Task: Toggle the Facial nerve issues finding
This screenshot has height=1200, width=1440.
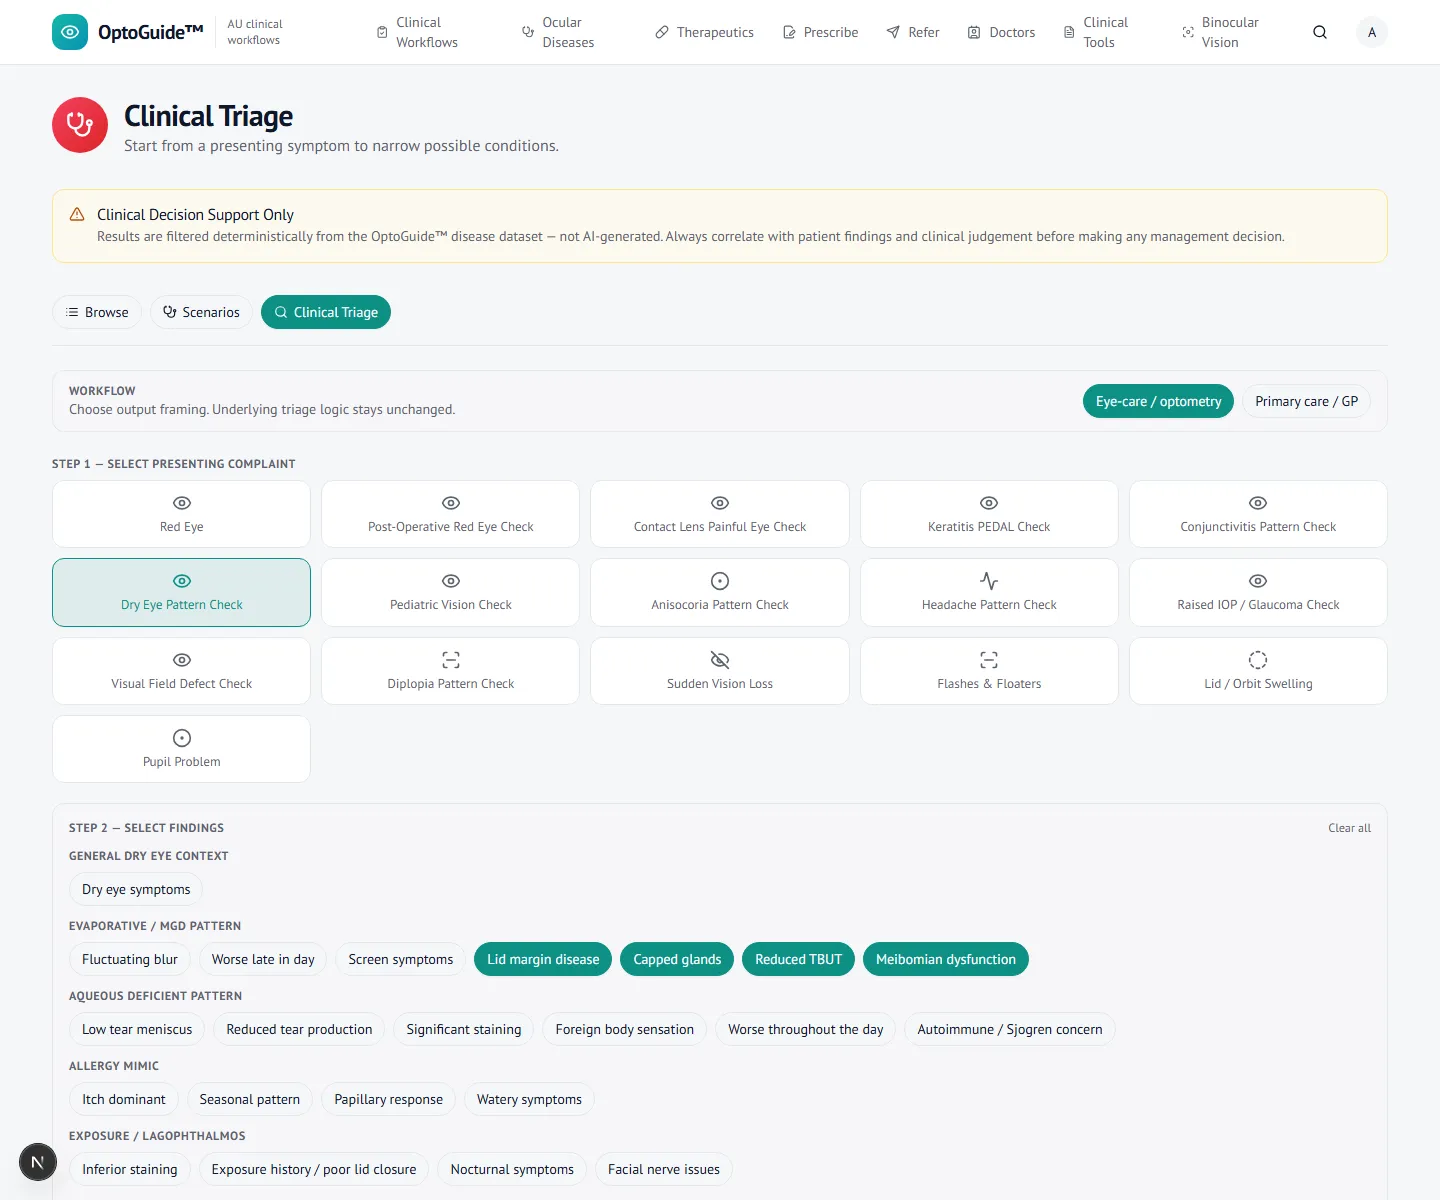Action: [x=664, y=1169]
